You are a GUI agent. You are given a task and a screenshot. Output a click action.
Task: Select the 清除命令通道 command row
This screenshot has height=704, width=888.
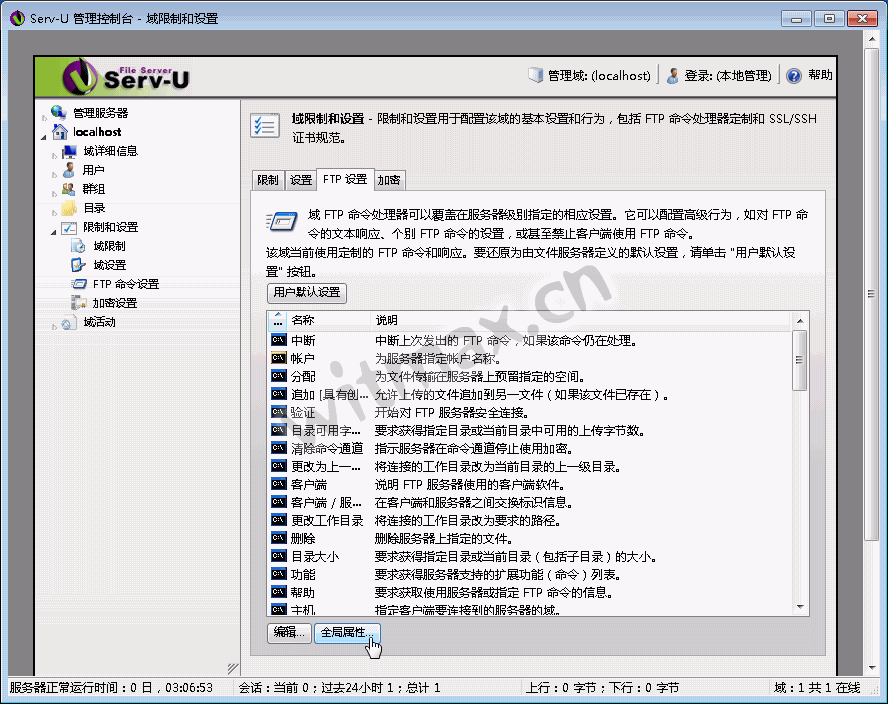point(530,449)
